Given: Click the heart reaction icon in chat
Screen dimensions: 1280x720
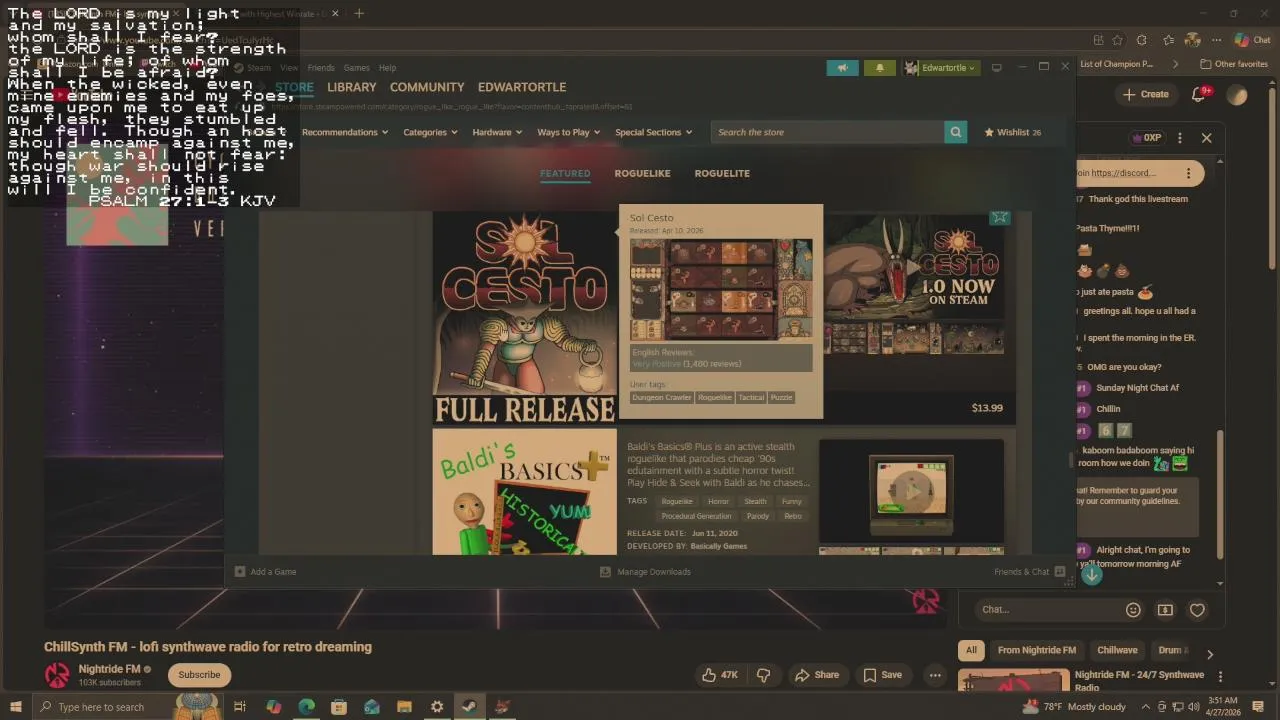Looking at the screenshot, I should click(1197, 610).
